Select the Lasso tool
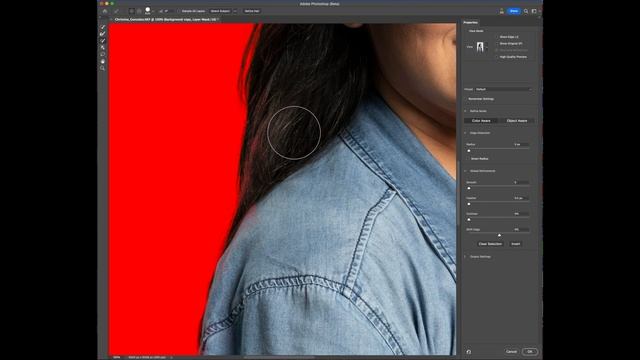 coord(102,54)
